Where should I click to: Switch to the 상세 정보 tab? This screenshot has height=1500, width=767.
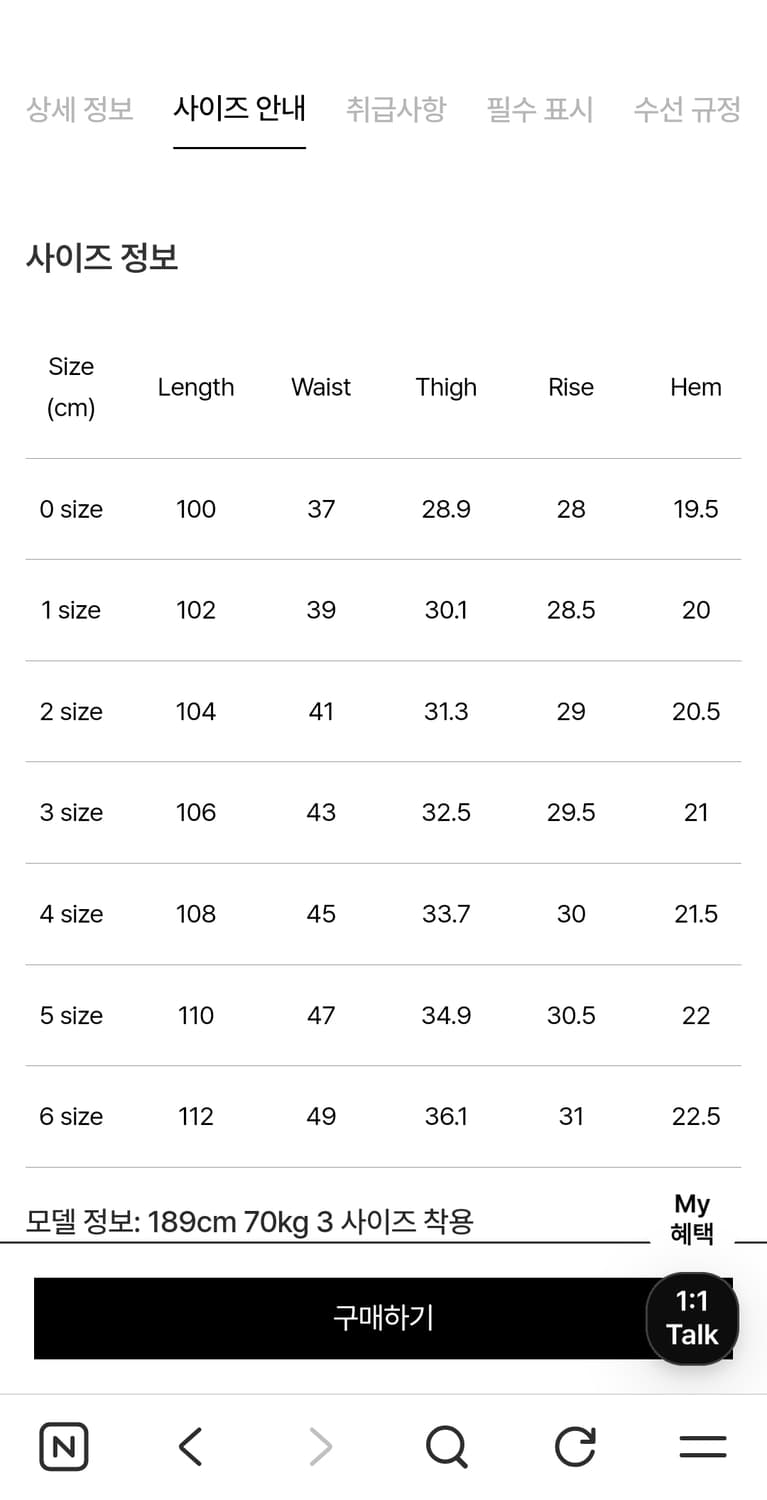(x=80, y=109)
